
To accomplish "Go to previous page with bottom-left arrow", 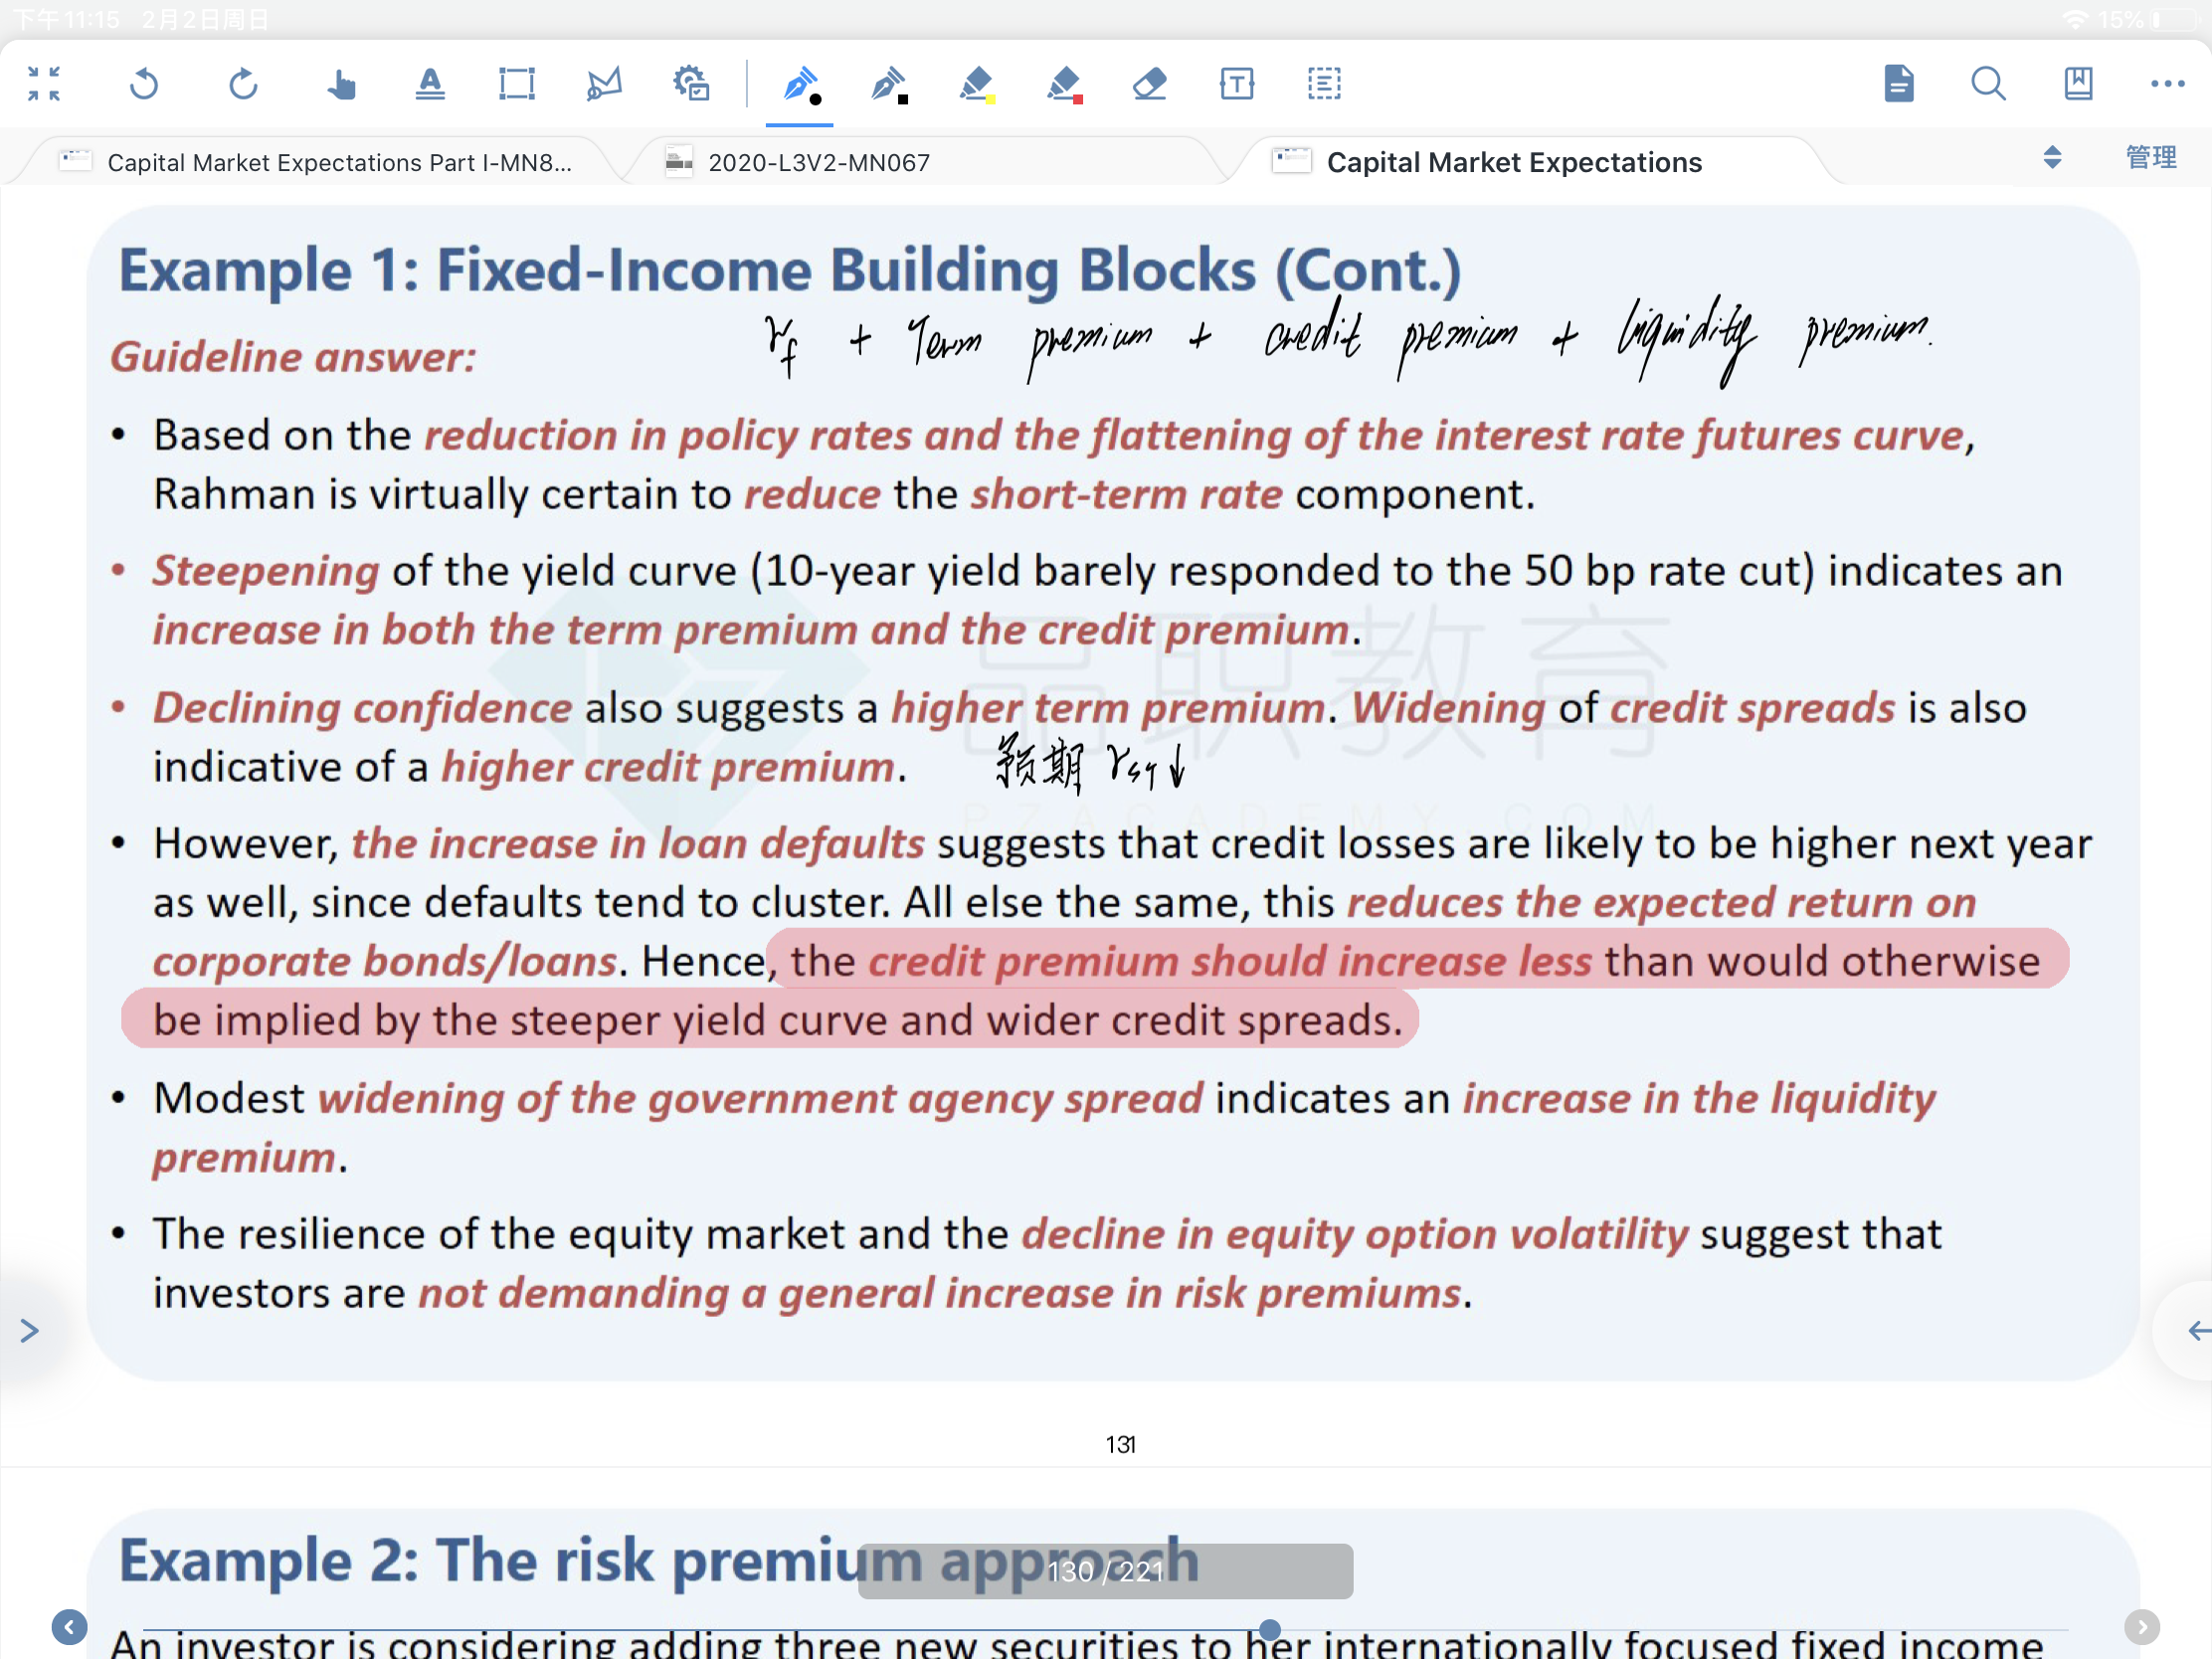I will click(69, 1627).
